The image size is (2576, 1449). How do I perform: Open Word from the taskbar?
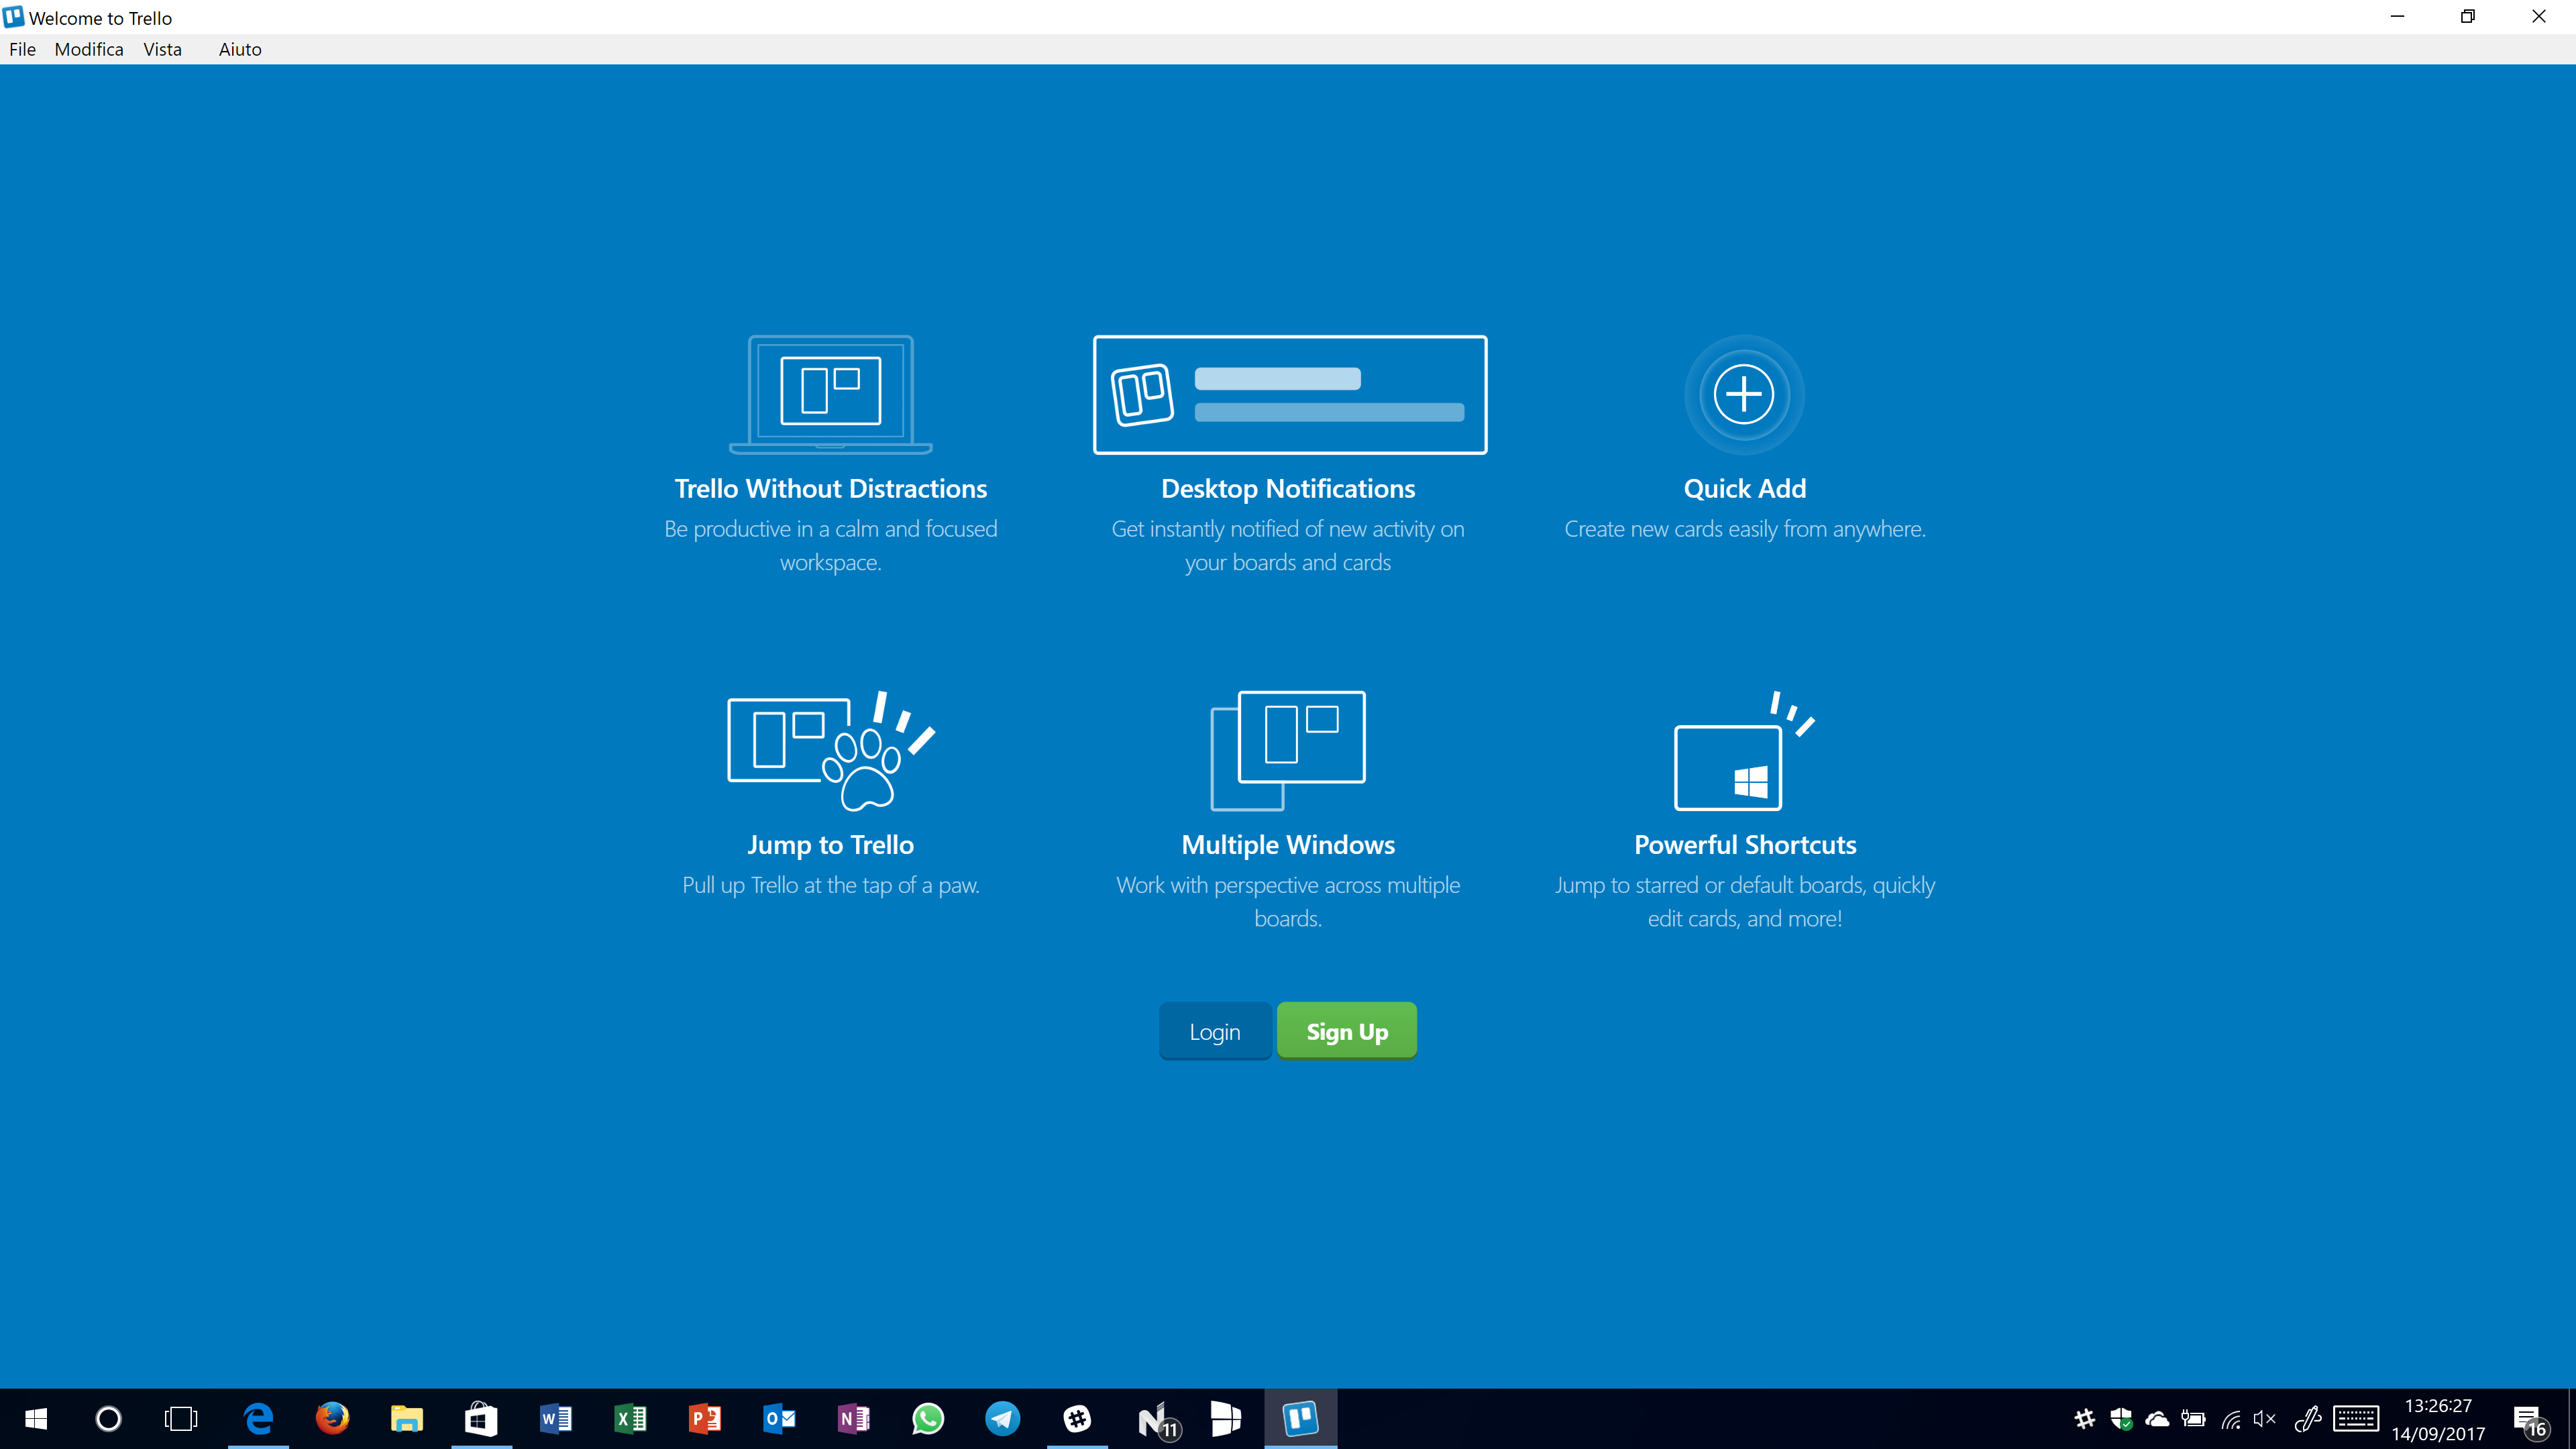click(x=556, y=1418)
